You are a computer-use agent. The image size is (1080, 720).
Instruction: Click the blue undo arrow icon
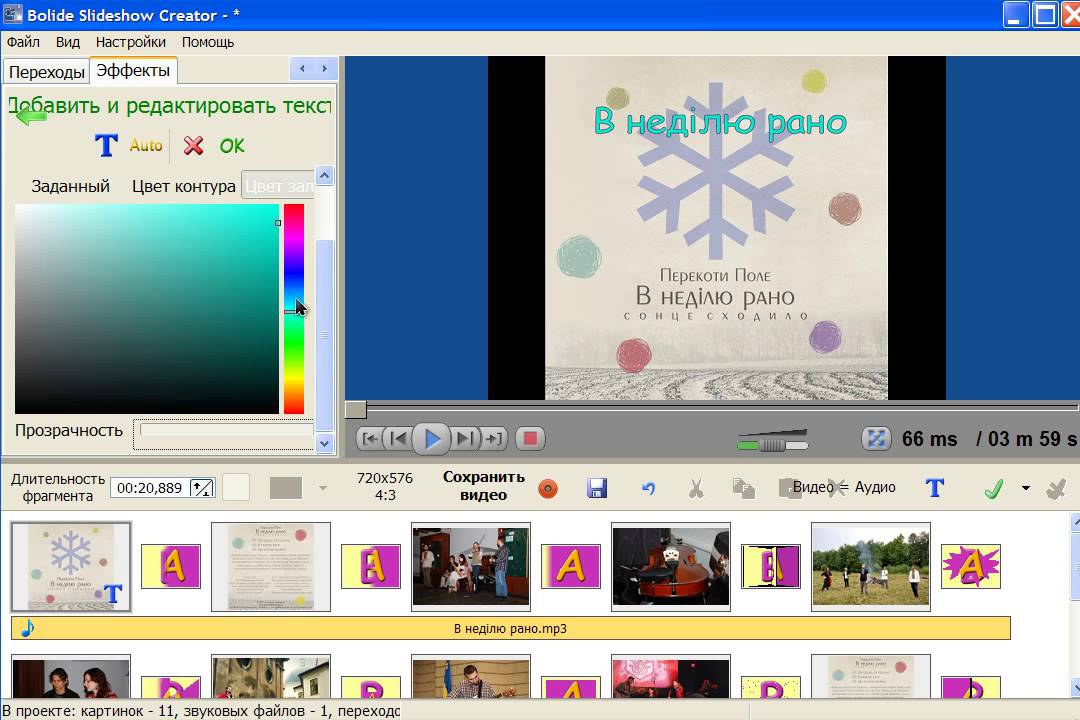point(648,488)
